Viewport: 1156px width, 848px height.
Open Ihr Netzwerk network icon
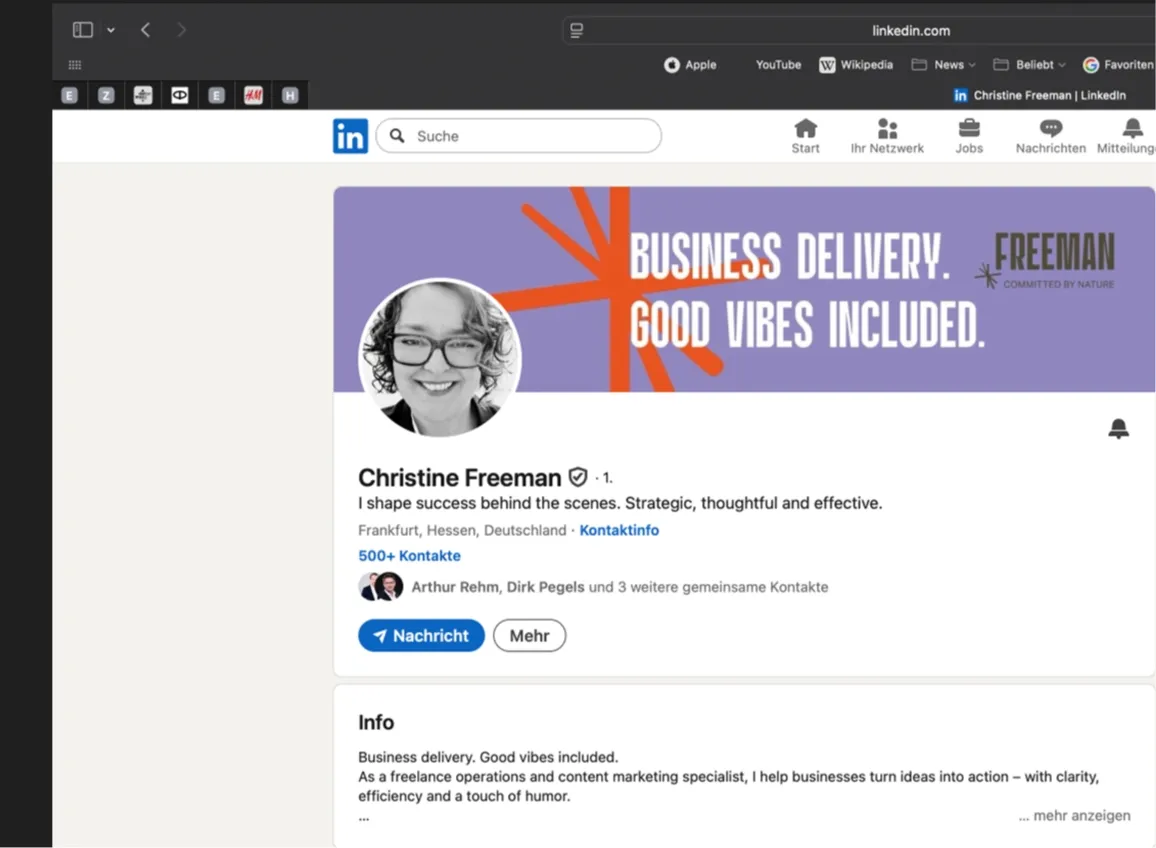pyautogui.click(x=887, y=129)
